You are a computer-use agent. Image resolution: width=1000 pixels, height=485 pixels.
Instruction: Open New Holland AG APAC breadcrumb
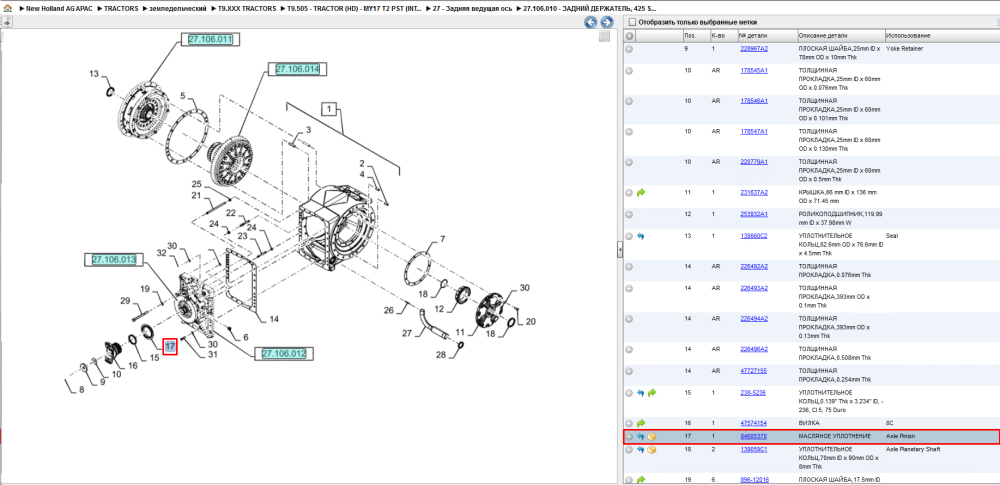(61, 10)
